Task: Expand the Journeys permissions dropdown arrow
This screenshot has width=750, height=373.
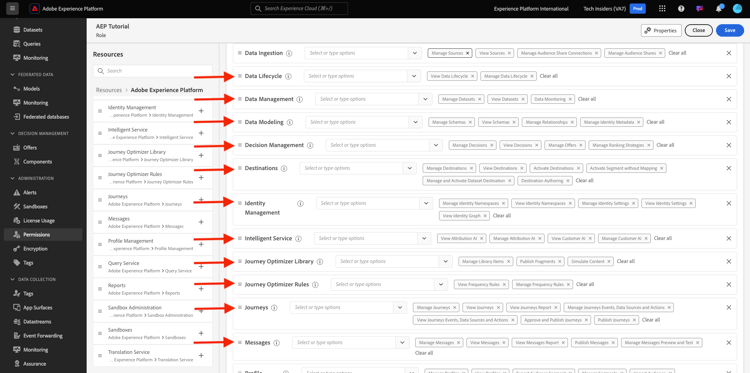Action: tap(400, 307)
